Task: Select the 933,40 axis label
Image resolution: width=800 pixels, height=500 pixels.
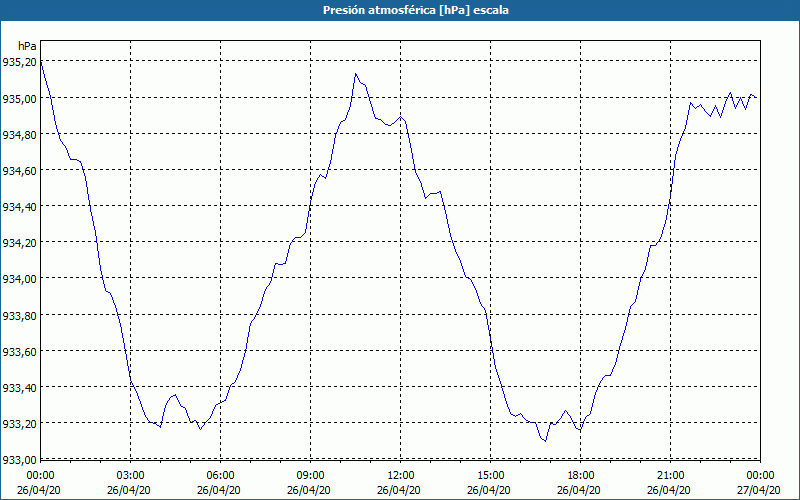Action: coord(20,387)
